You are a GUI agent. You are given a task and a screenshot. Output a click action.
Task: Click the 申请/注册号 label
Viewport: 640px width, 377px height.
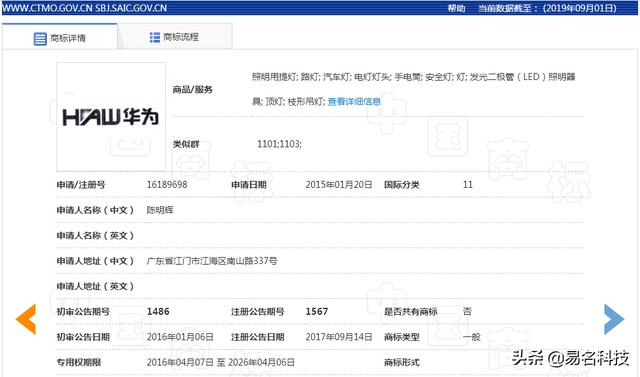point(81,185)
